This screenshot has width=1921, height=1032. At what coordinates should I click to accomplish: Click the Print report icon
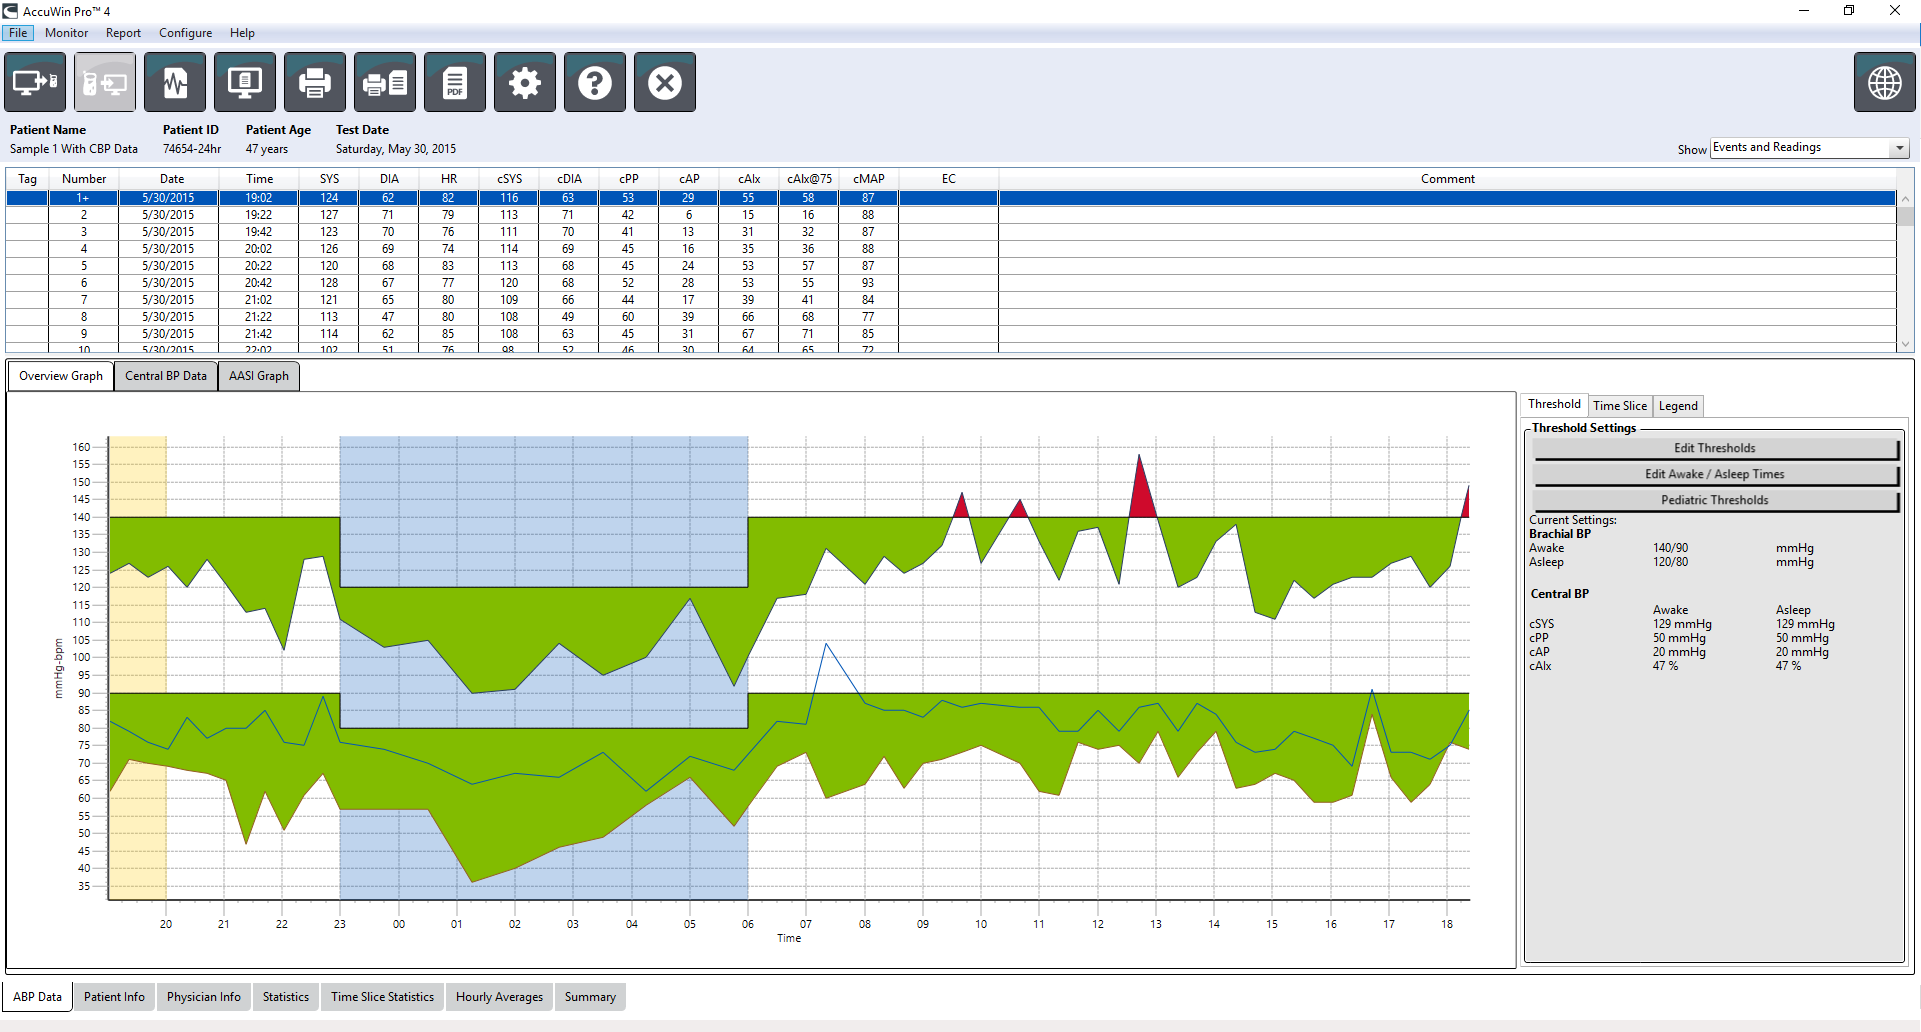[315, 82]
